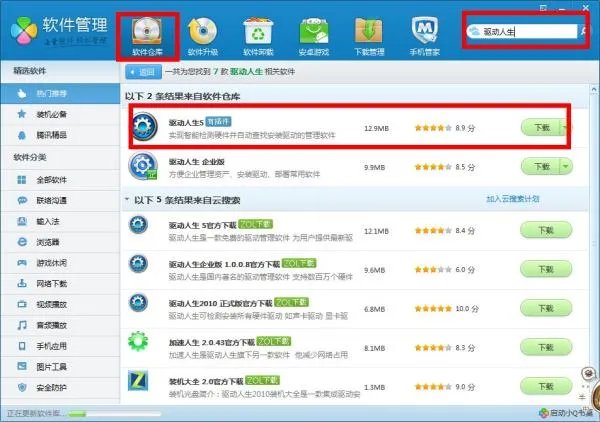Select 浏览器 category
Image resolution: width=600 pixels, height=422 pixels.
pyautogui.click(x=60, y=242)
